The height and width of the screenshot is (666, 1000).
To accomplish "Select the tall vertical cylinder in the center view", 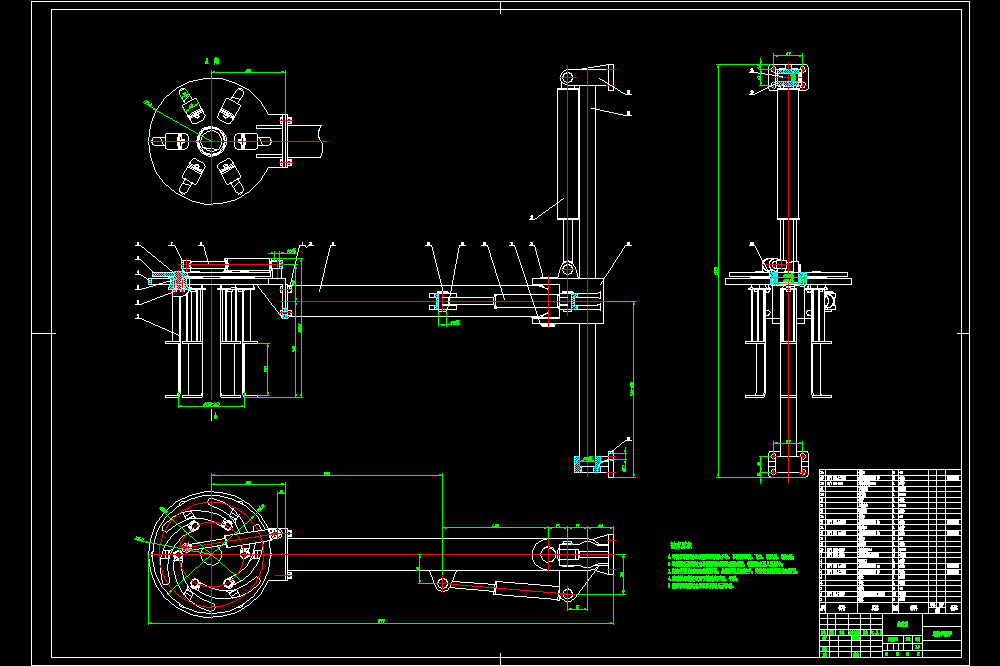I will coord(568,153).
